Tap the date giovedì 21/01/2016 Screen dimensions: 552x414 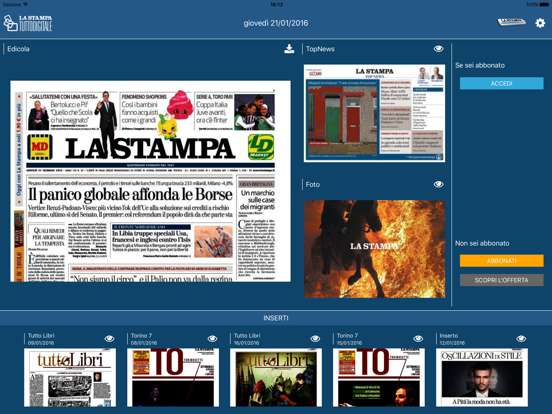276,23
